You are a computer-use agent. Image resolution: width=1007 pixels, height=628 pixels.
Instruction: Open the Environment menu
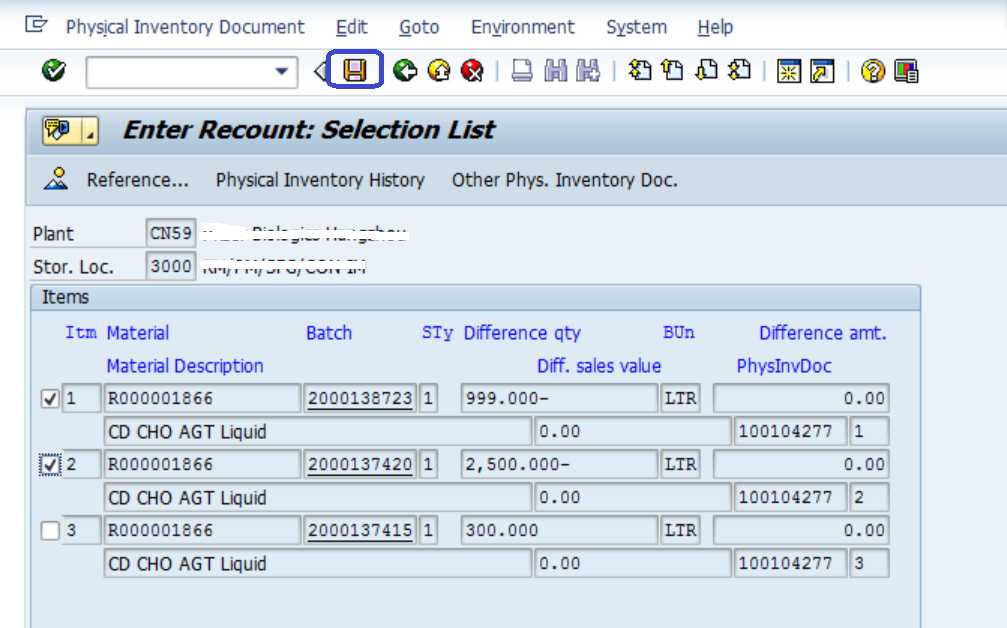click(x=523, y=27)
